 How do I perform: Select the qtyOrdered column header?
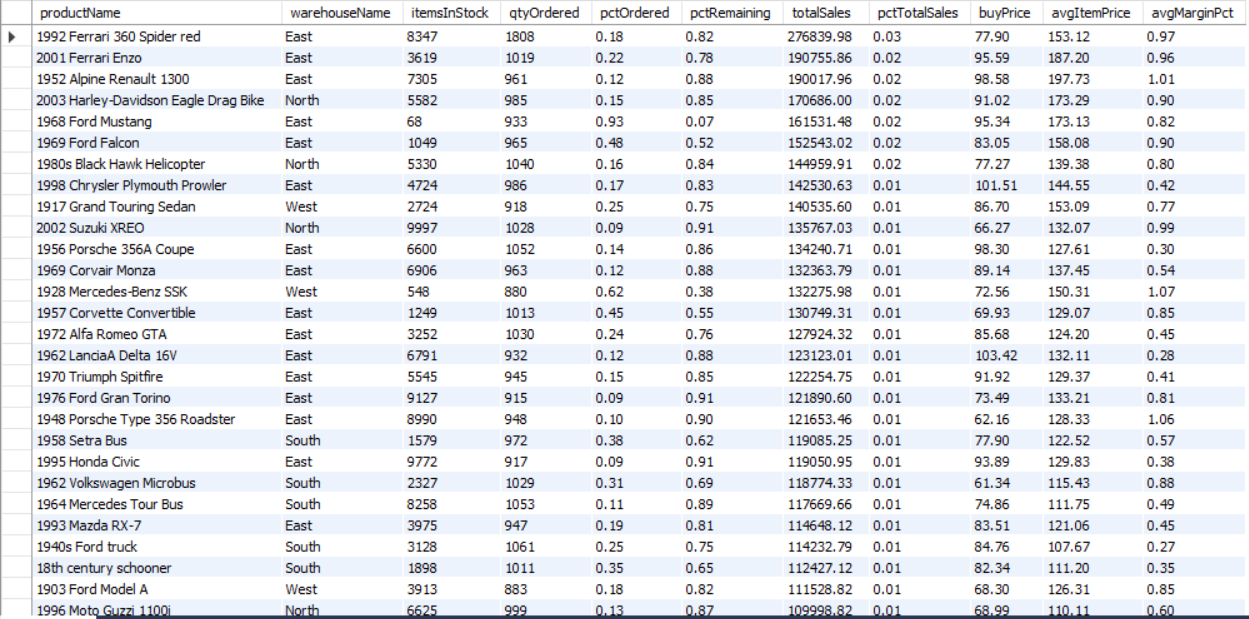[x=544, y=13]
